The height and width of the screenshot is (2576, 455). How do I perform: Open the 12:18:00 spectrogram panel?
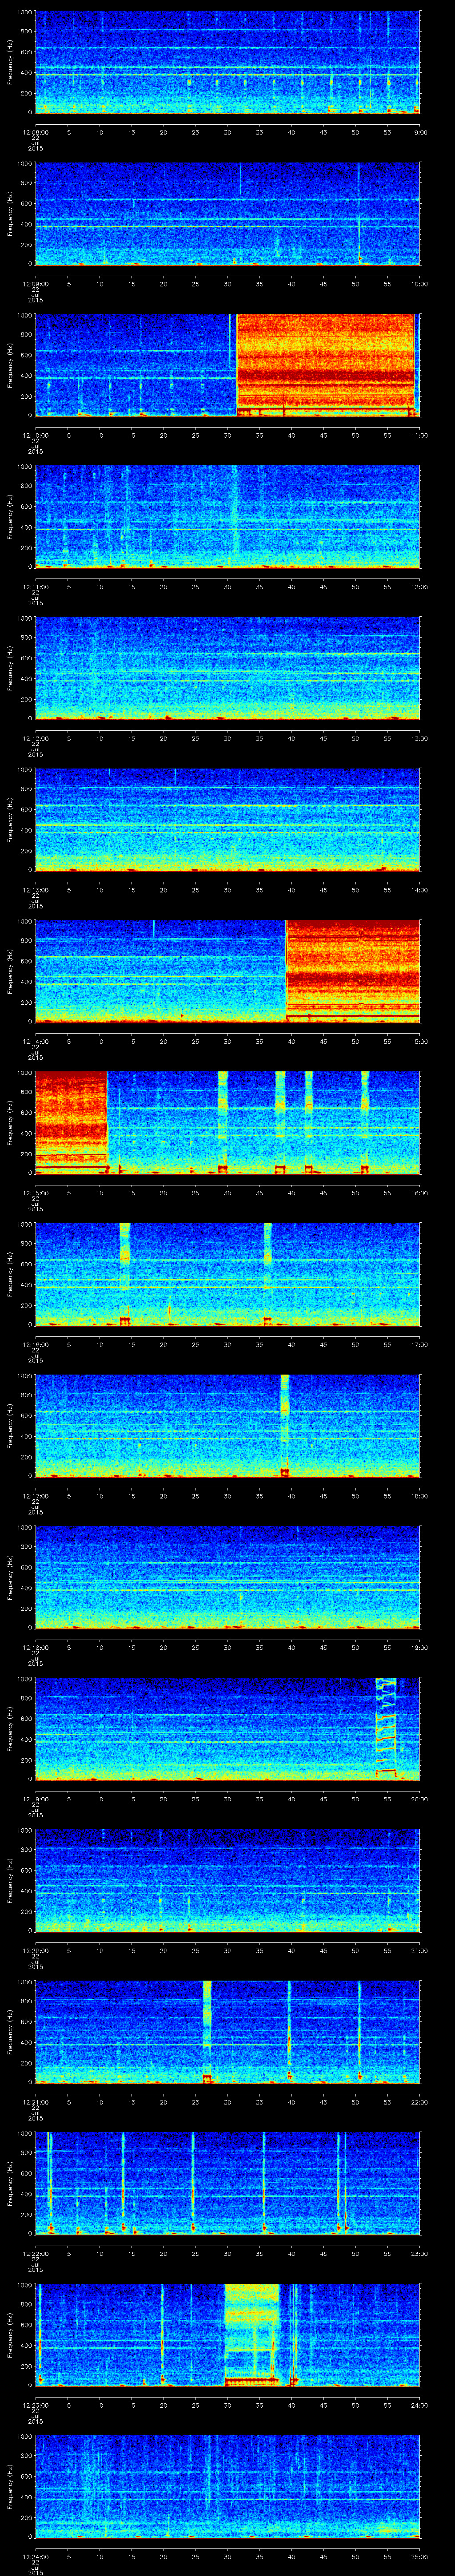227,1577
